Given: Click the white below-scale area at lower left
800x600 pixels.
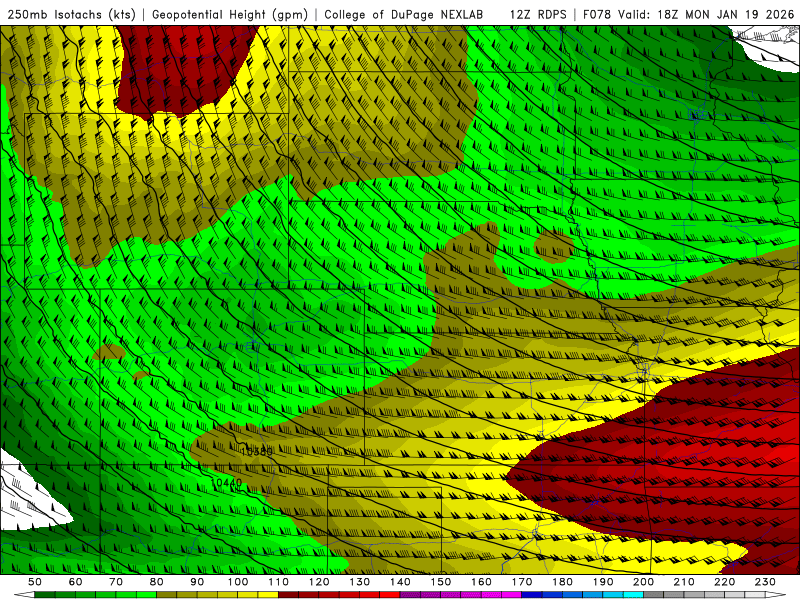Looking at the screenshot, I should [28, 497].
